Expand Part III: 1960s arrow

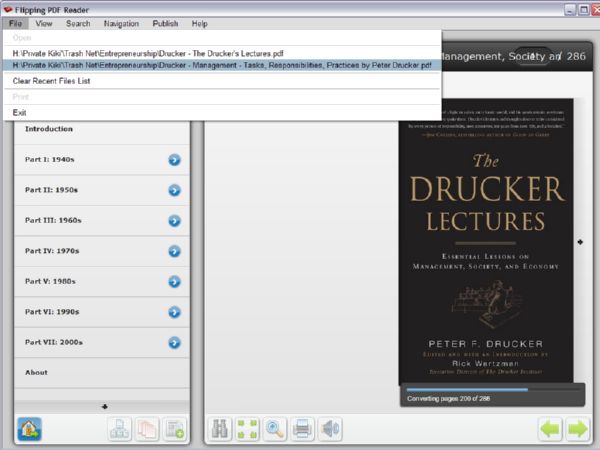click(174, 221)
